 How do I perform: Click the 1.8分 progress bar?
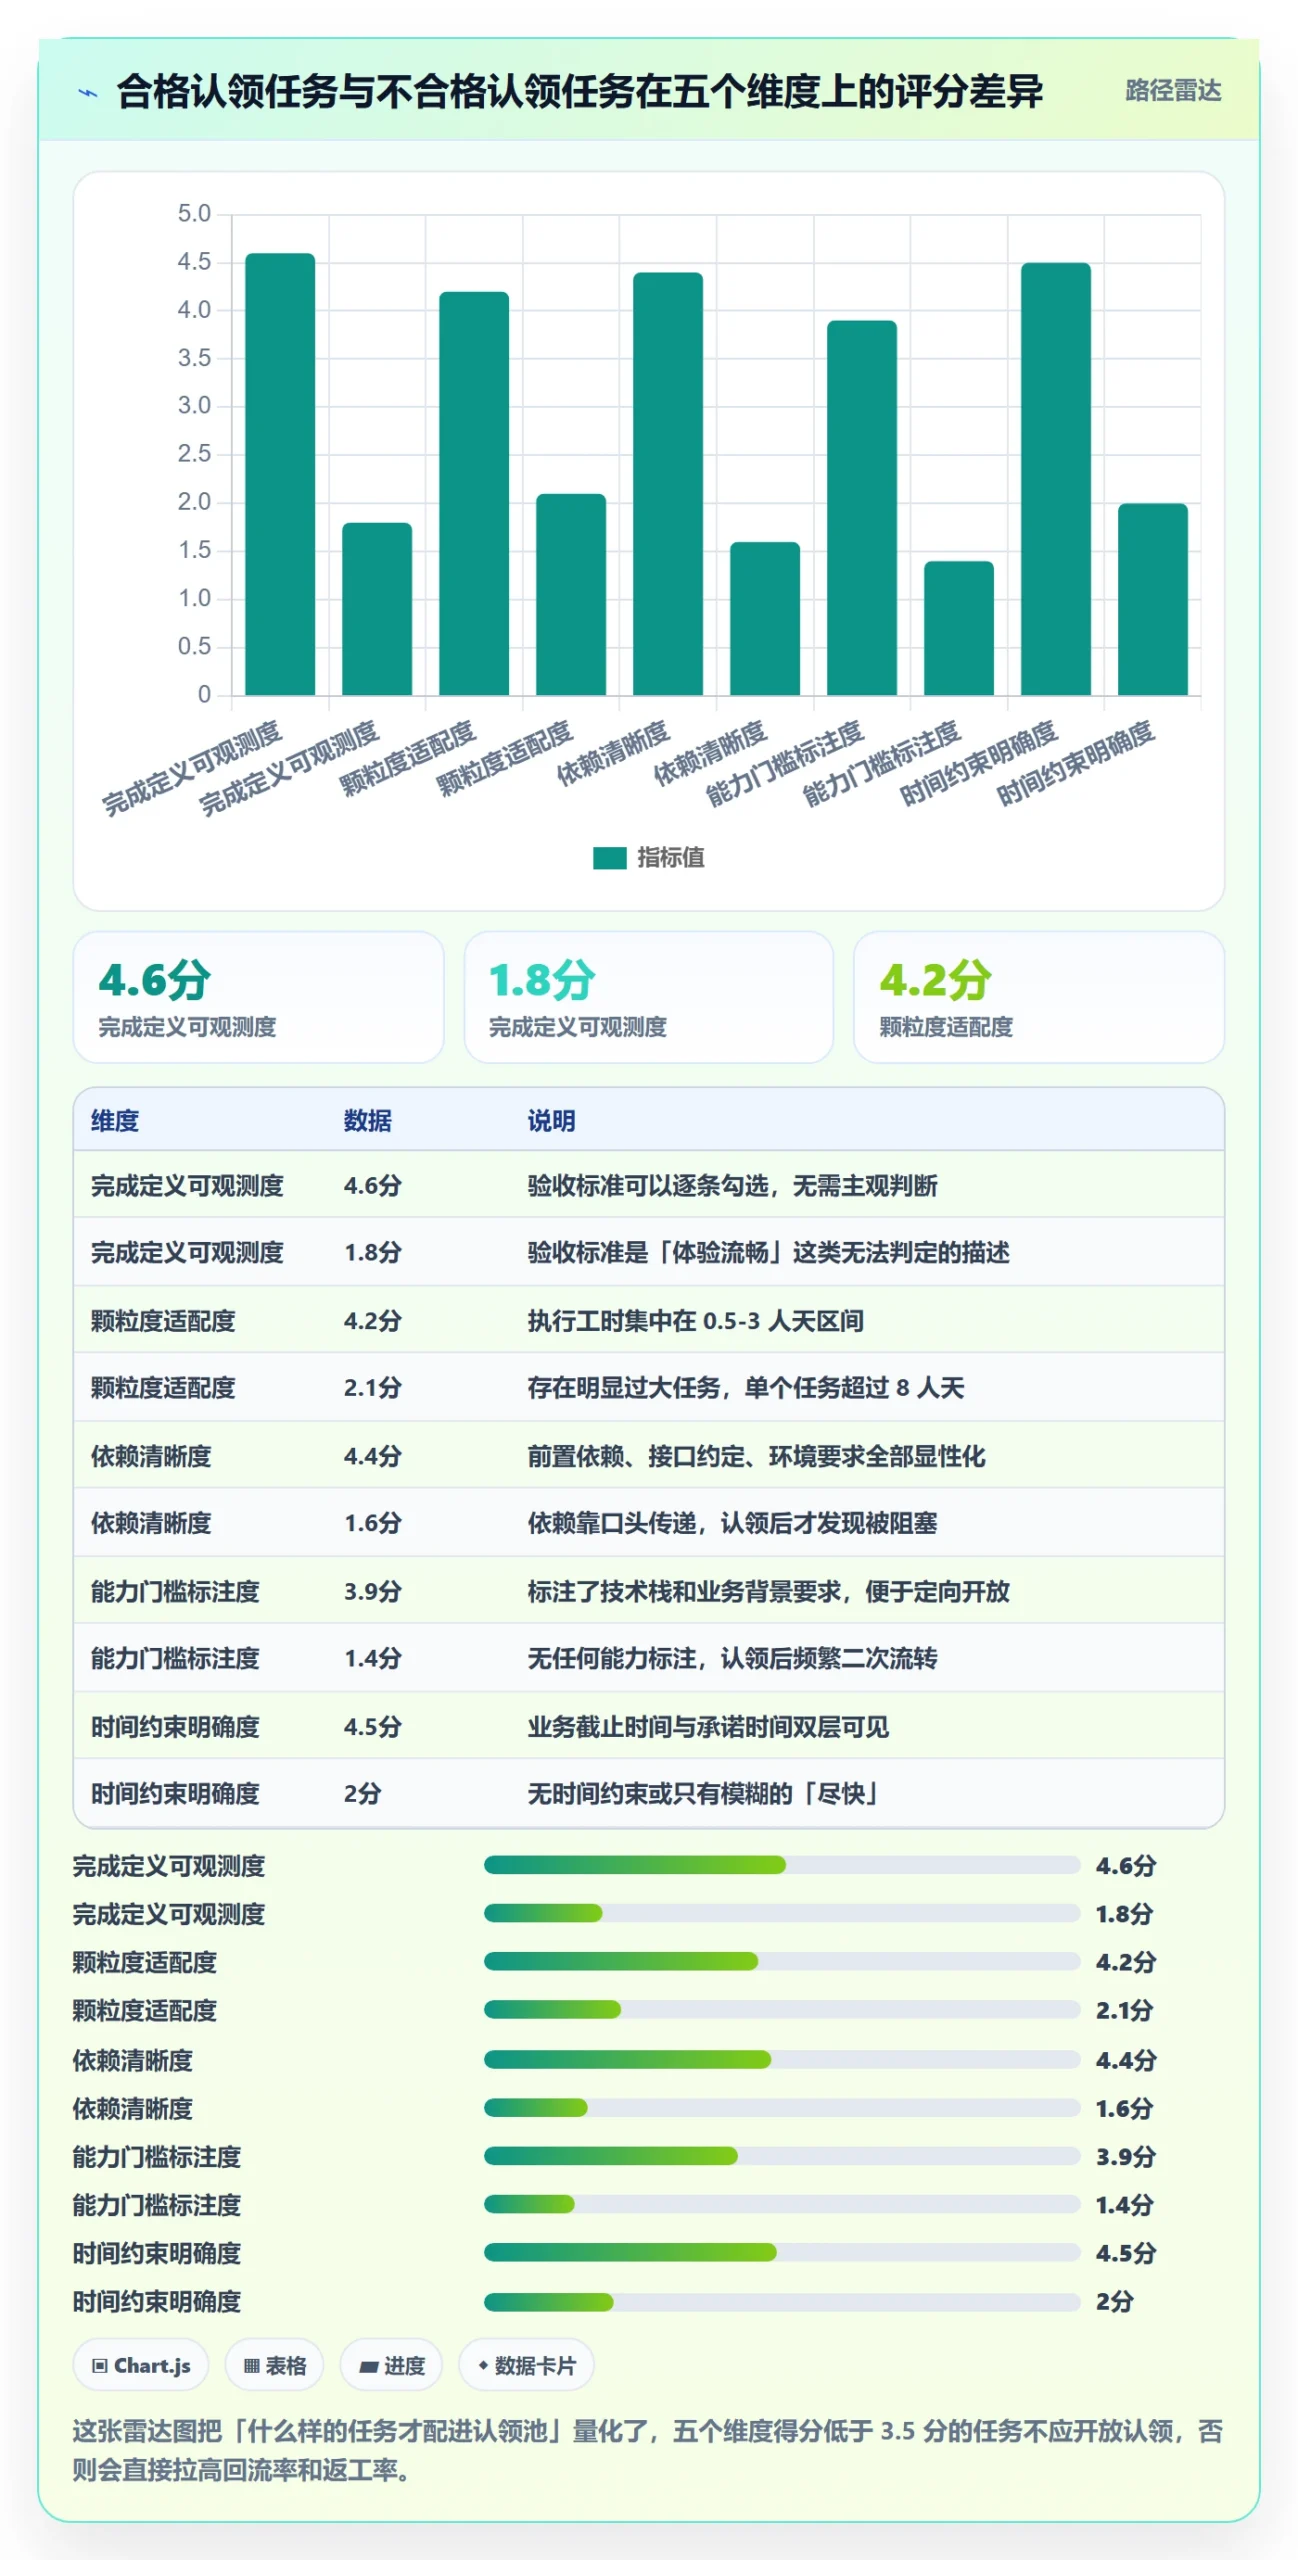782,1913
